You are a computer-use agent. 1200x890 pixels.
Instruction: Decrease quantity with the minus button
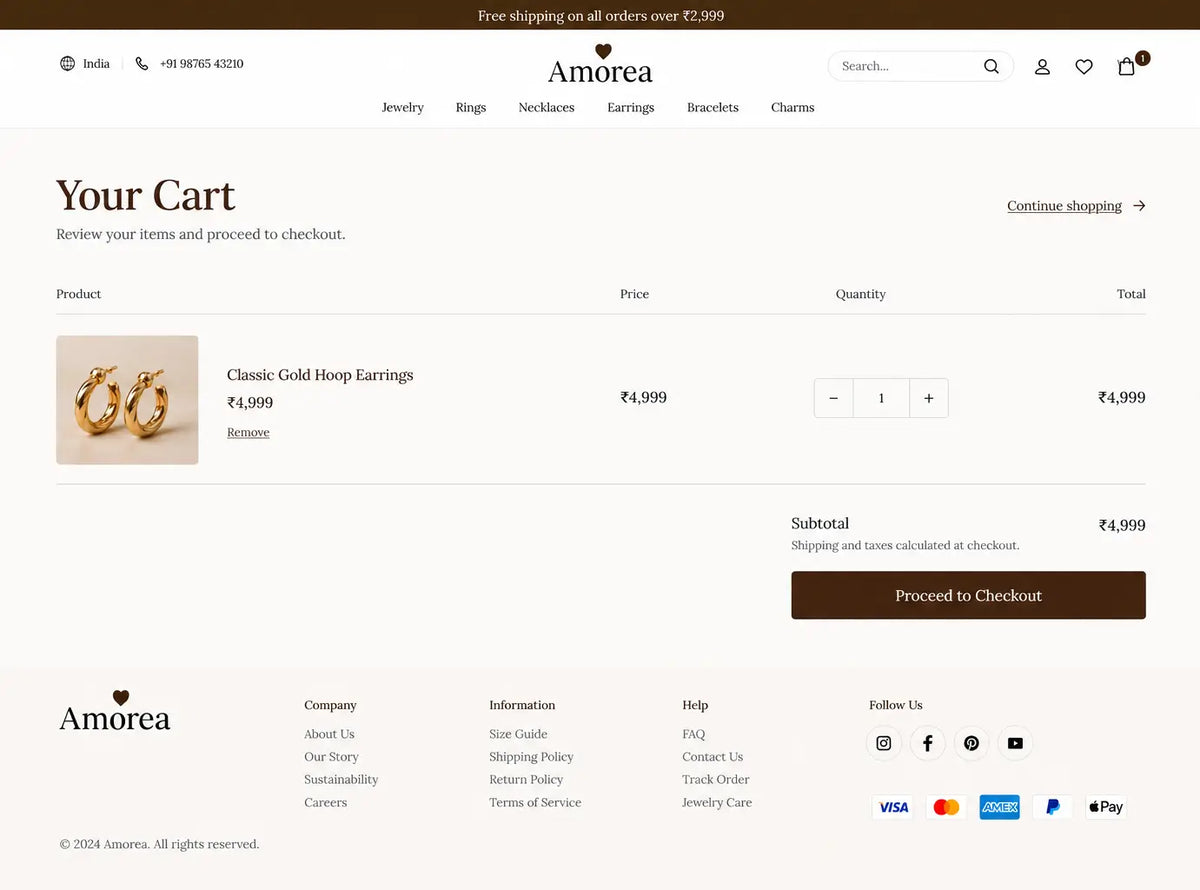coord(833,398)
